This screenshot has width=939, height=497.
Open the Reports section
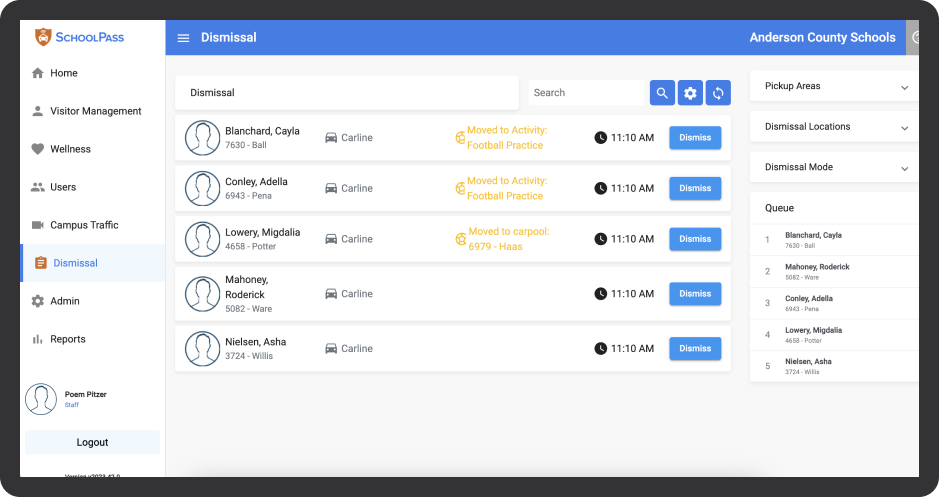[x=68, y=339]
